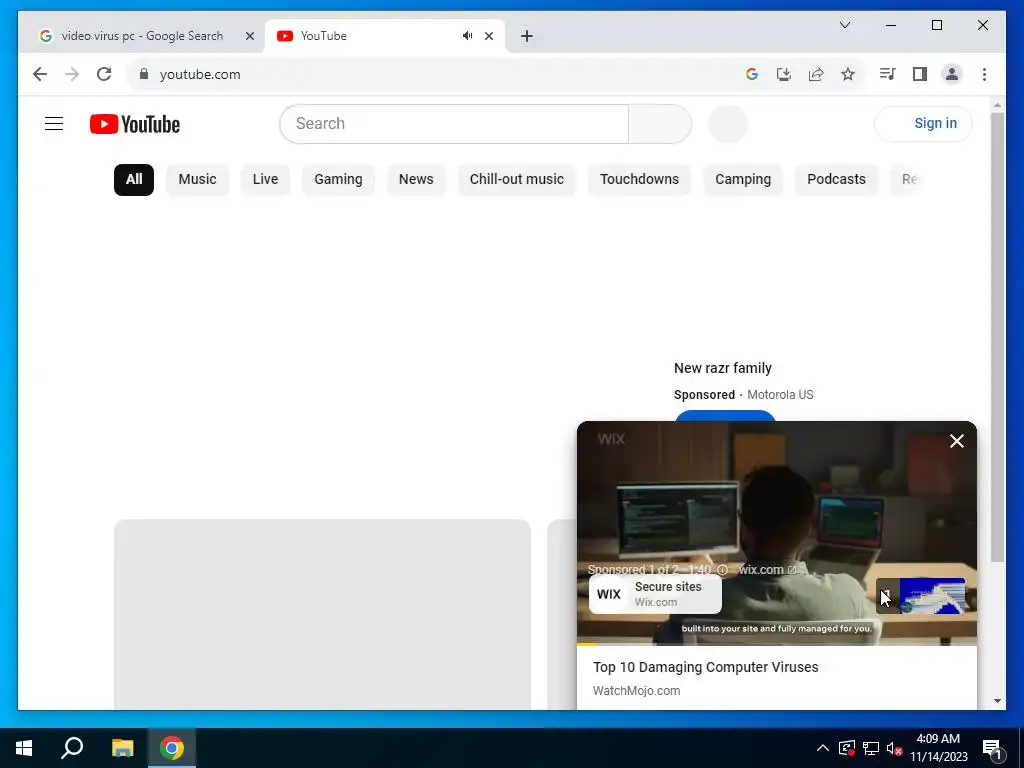This screenshot has width=1024, height=768.
Task: Select the Music filter chip
Action: pyautogui.click(x=197, y=180)
